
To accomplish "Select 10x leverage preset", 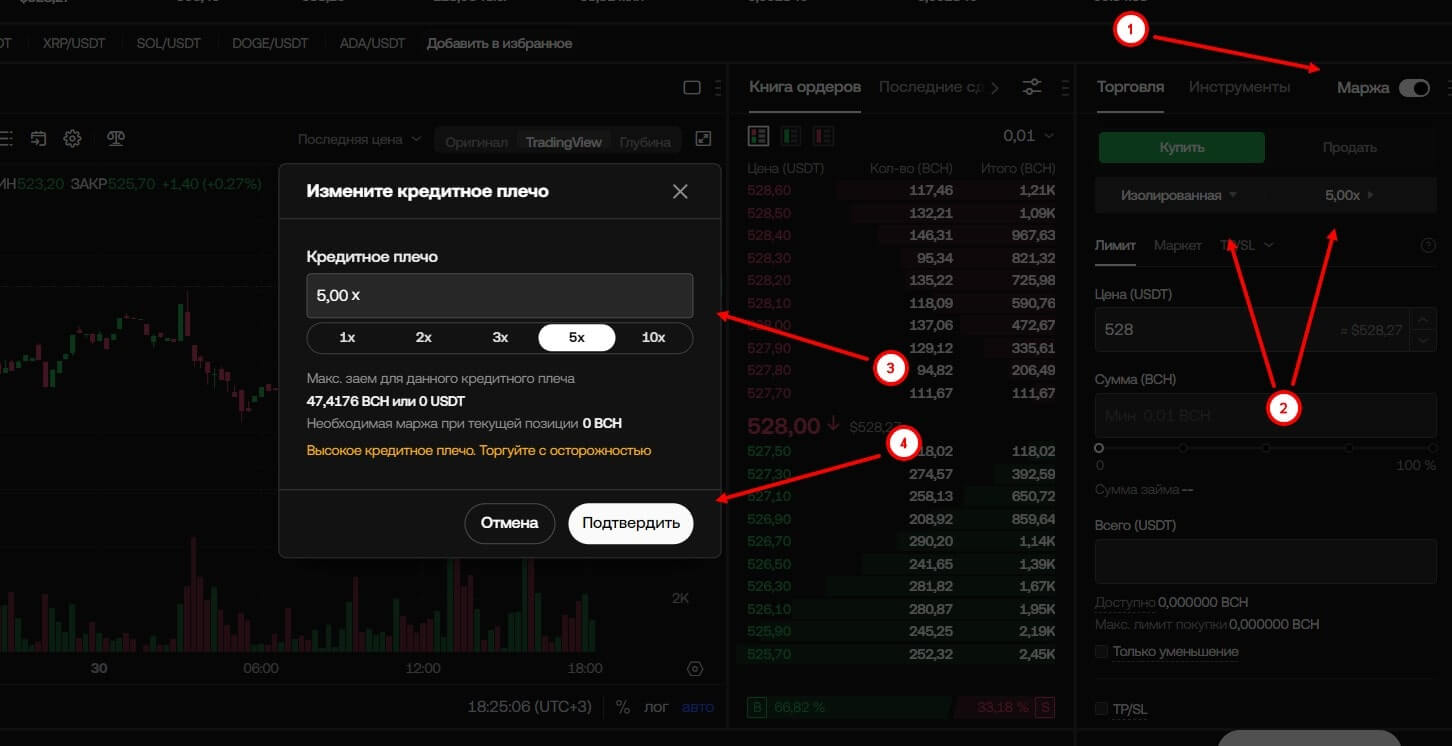I will click(653, 338).
